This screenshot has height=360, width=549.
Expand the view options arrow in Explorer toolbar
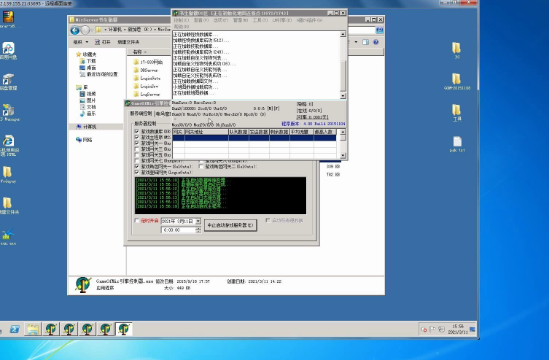356,42
